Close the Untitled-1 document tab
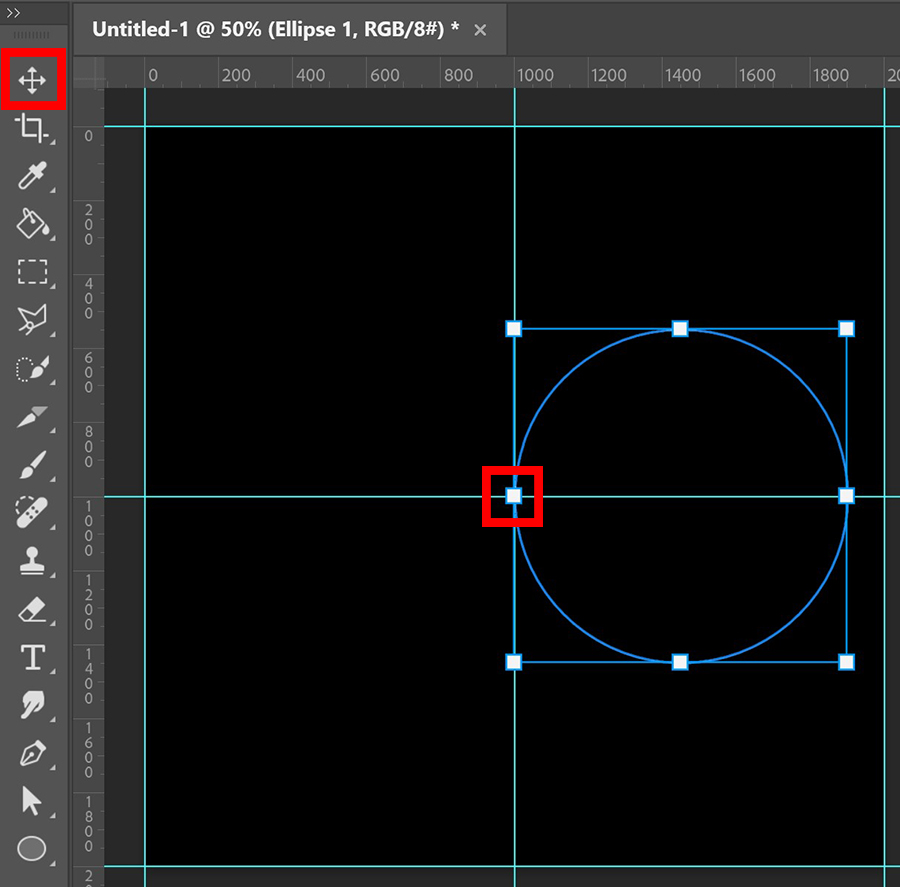This screenshot has width=900, height=887. pyautogui.click(x=480, y=30)
